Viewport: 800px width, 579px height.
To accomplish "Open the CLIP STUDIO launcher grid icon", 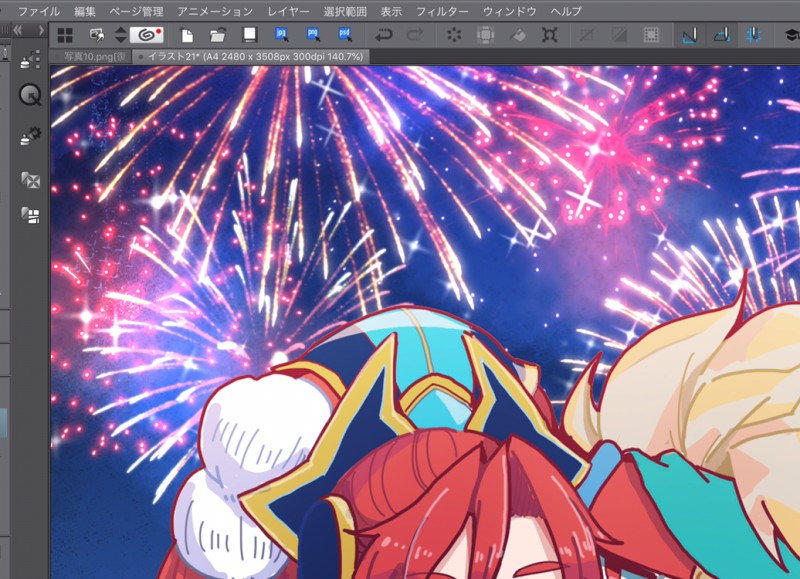I will point(65,35).
